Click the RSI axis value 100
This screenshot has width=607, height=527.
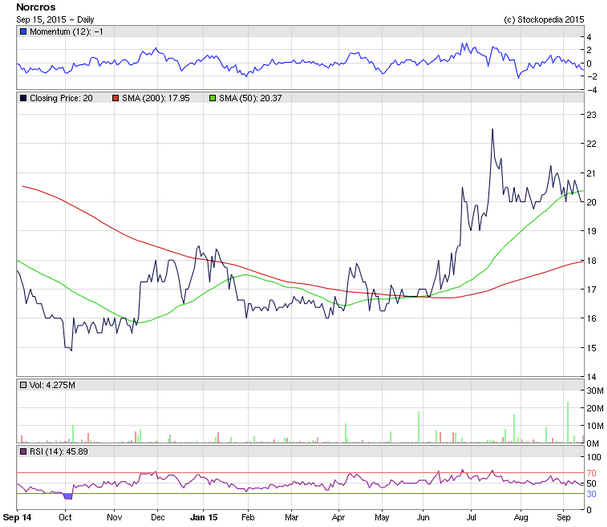tap(594, 457)
